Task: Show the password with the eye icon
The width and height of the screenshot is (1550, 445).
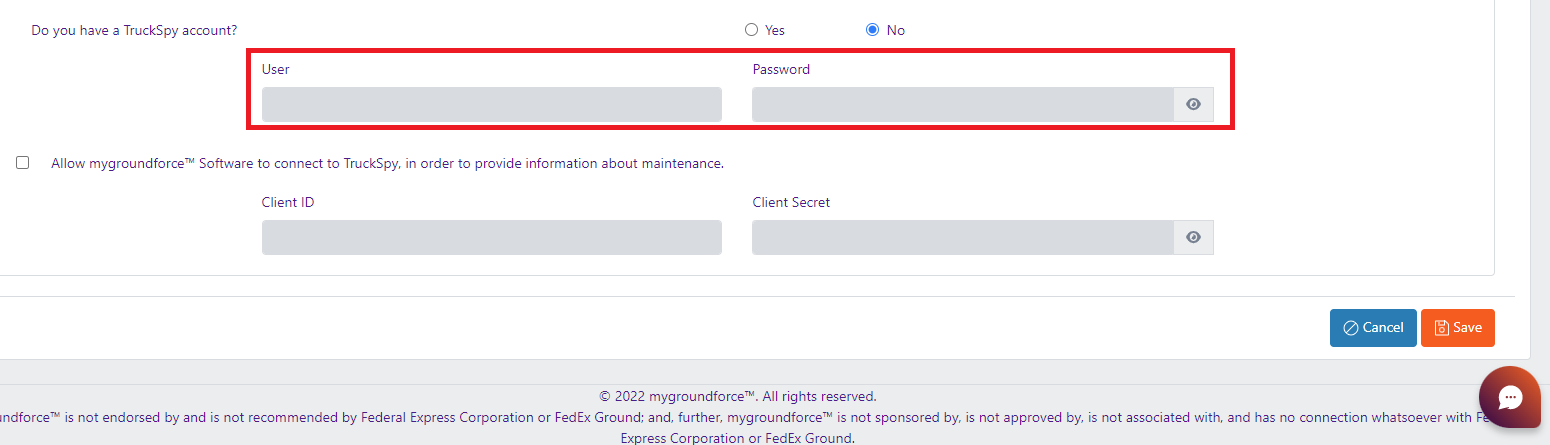Action: 1193,105
